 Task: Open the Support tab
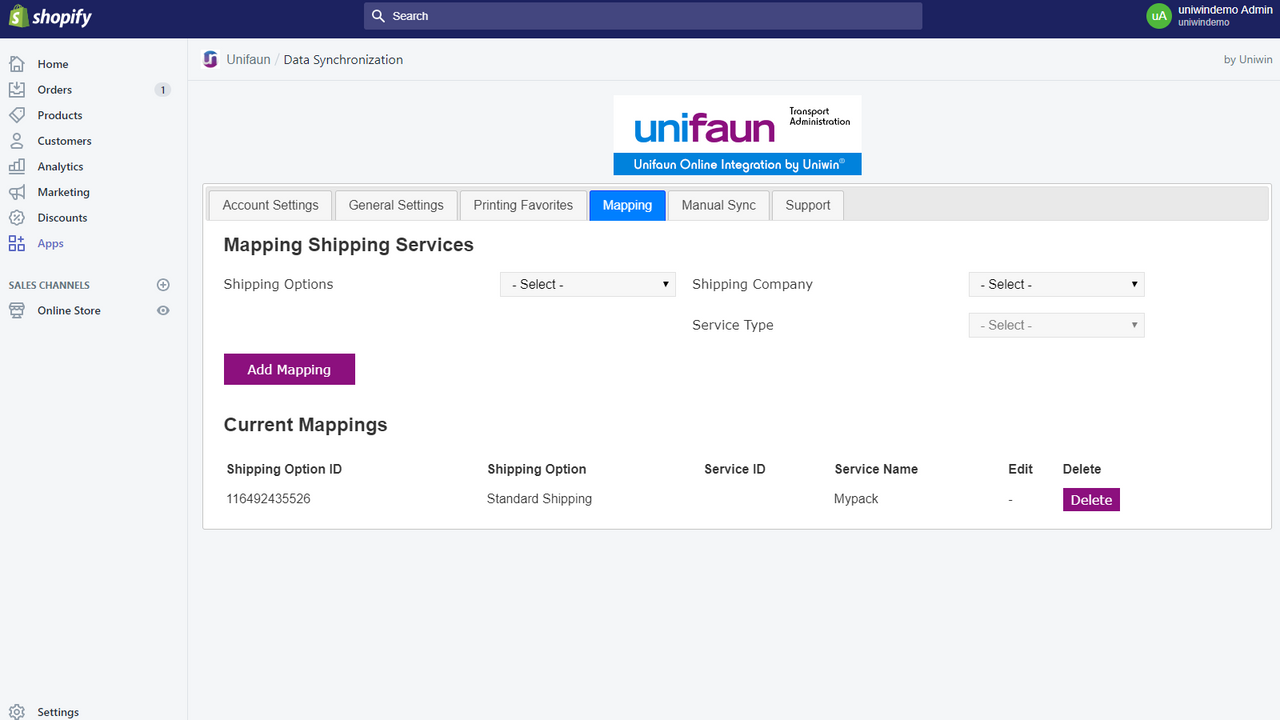pos(808,205)
